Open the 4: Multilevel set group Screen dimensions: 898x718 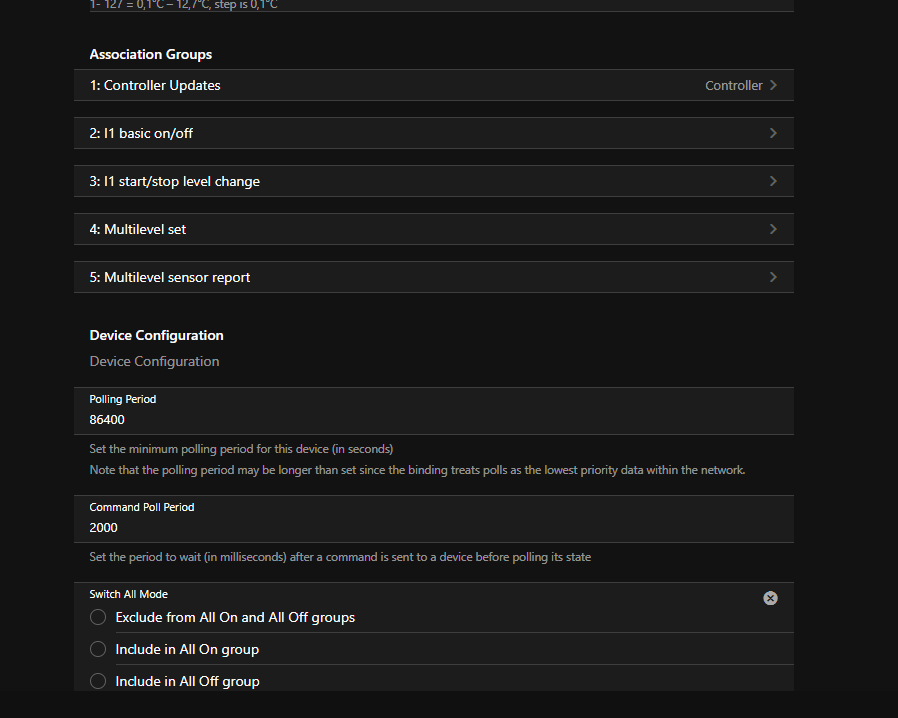click(x=138, y=229)
